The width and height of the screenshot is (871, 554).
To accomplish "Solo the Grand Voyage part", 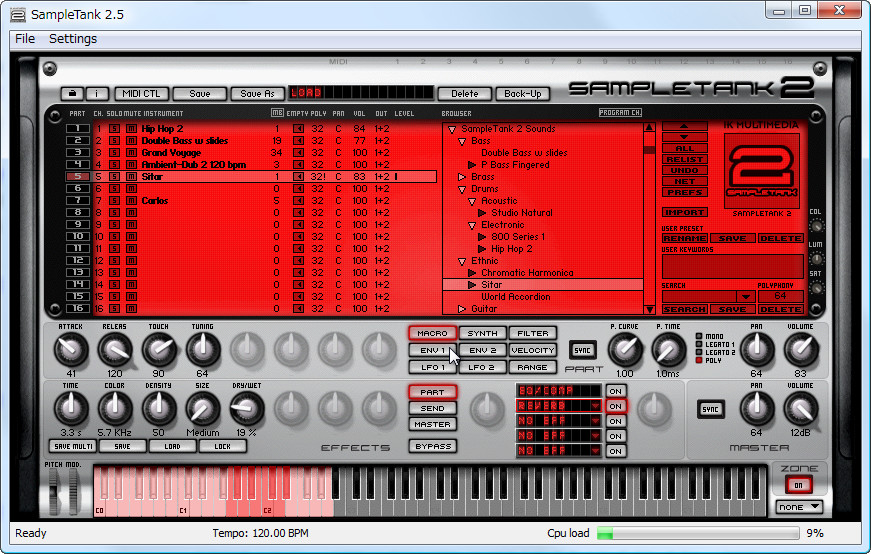I will pyautogui.click(x=114, y=153).
